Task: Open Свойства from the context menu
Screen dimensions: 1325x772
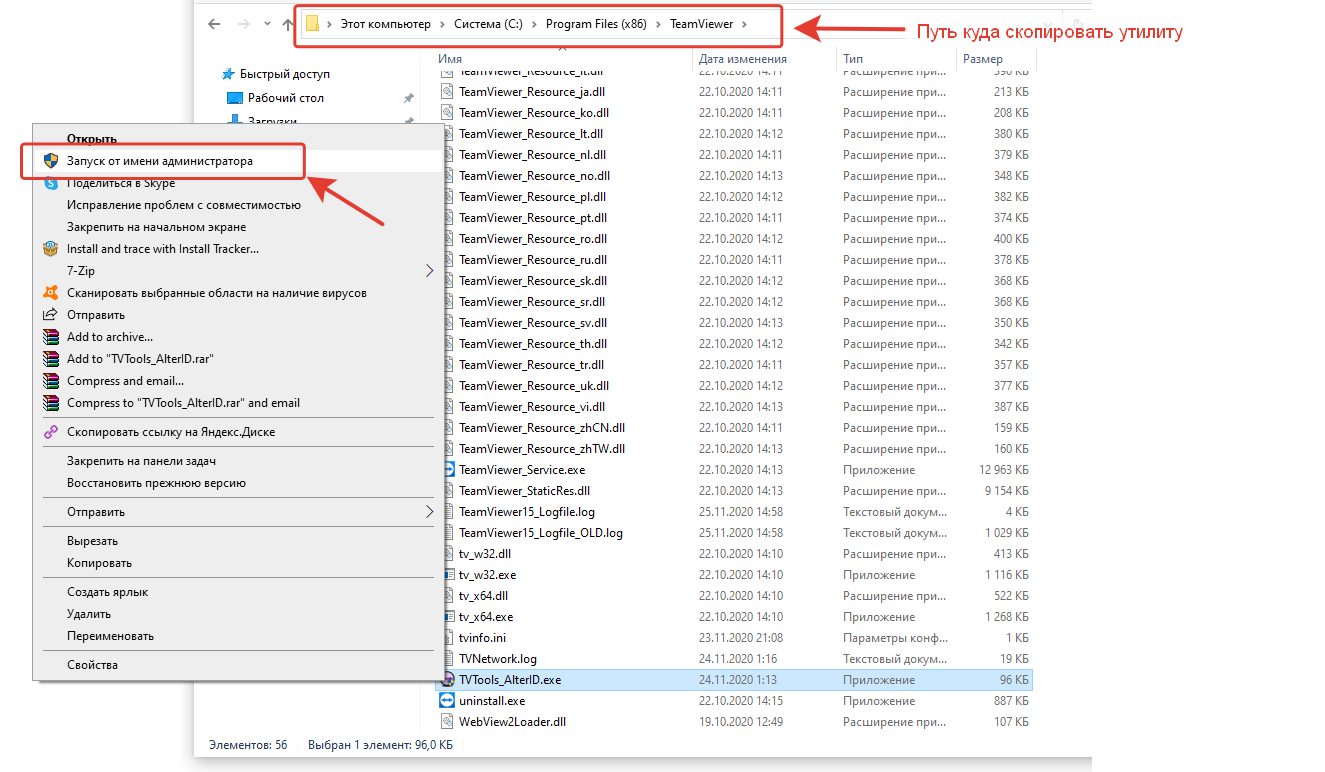Action: 92,665
